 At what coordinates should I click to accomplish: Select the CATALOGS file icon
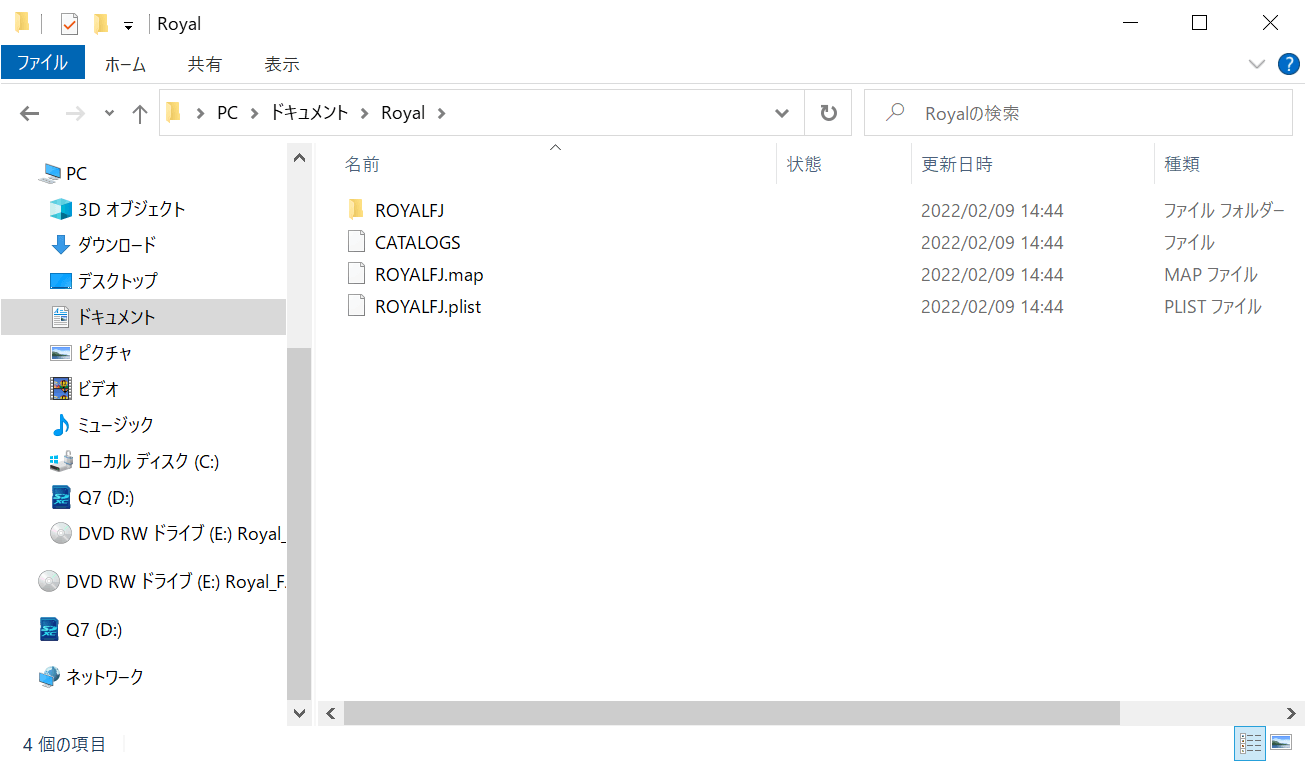[356, 242]
